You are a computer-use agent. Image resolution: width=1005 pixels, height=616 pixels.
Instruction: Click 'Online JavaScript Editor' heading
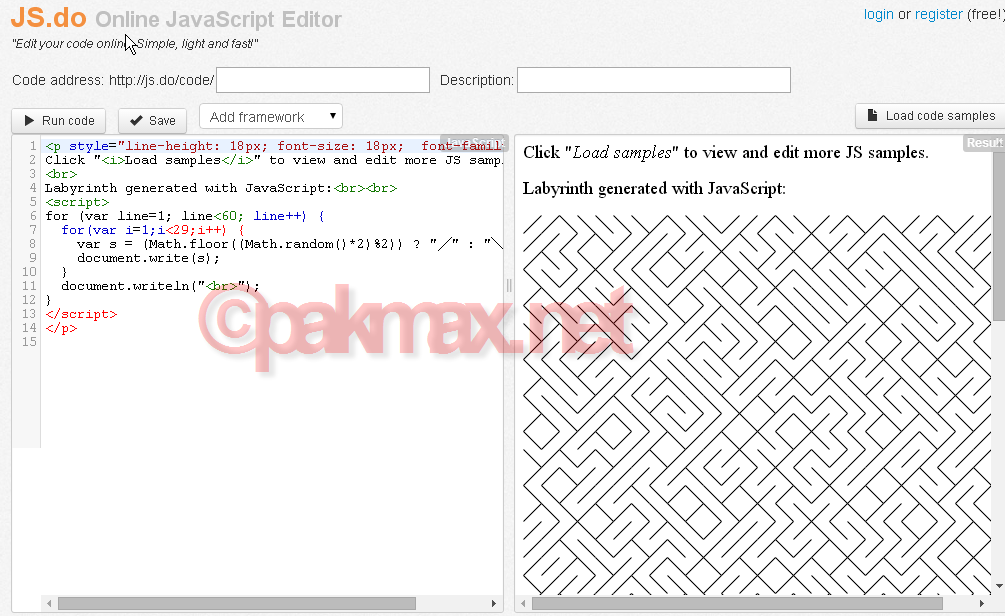point(219,19)
